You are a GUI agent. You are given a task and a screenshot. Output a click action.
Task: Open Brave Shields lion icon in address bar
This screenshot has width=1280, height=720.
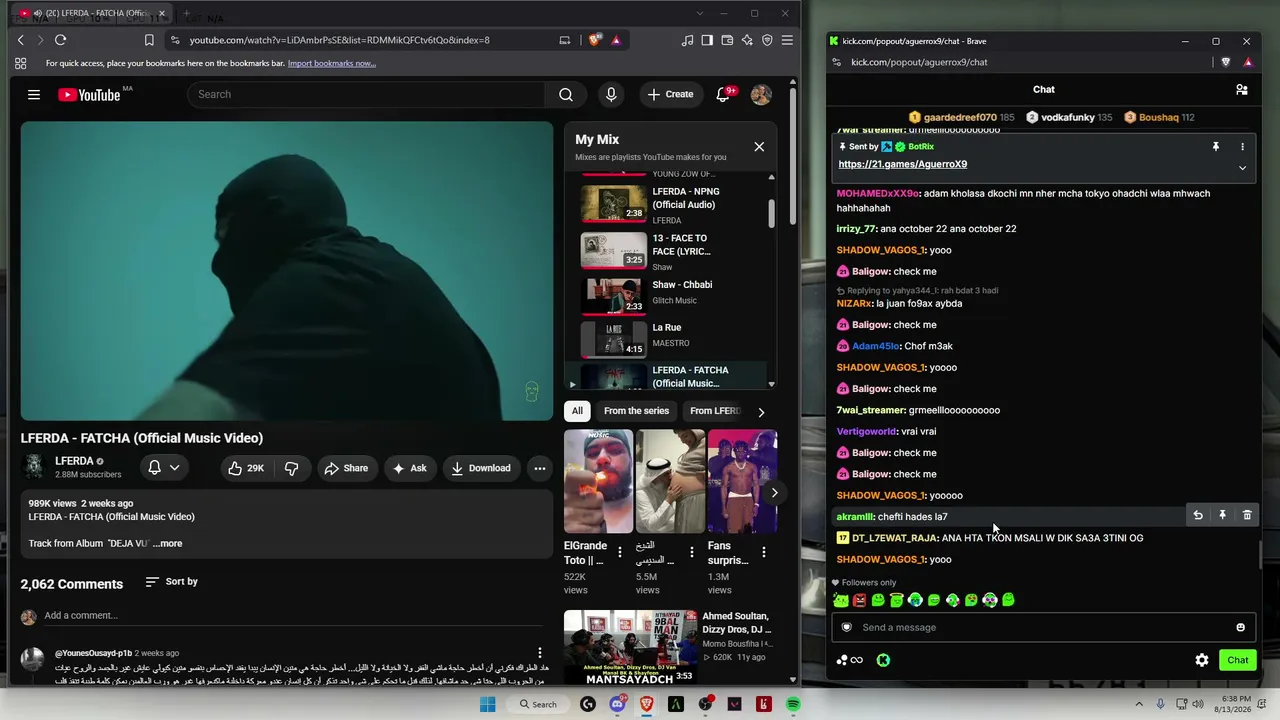595,40
